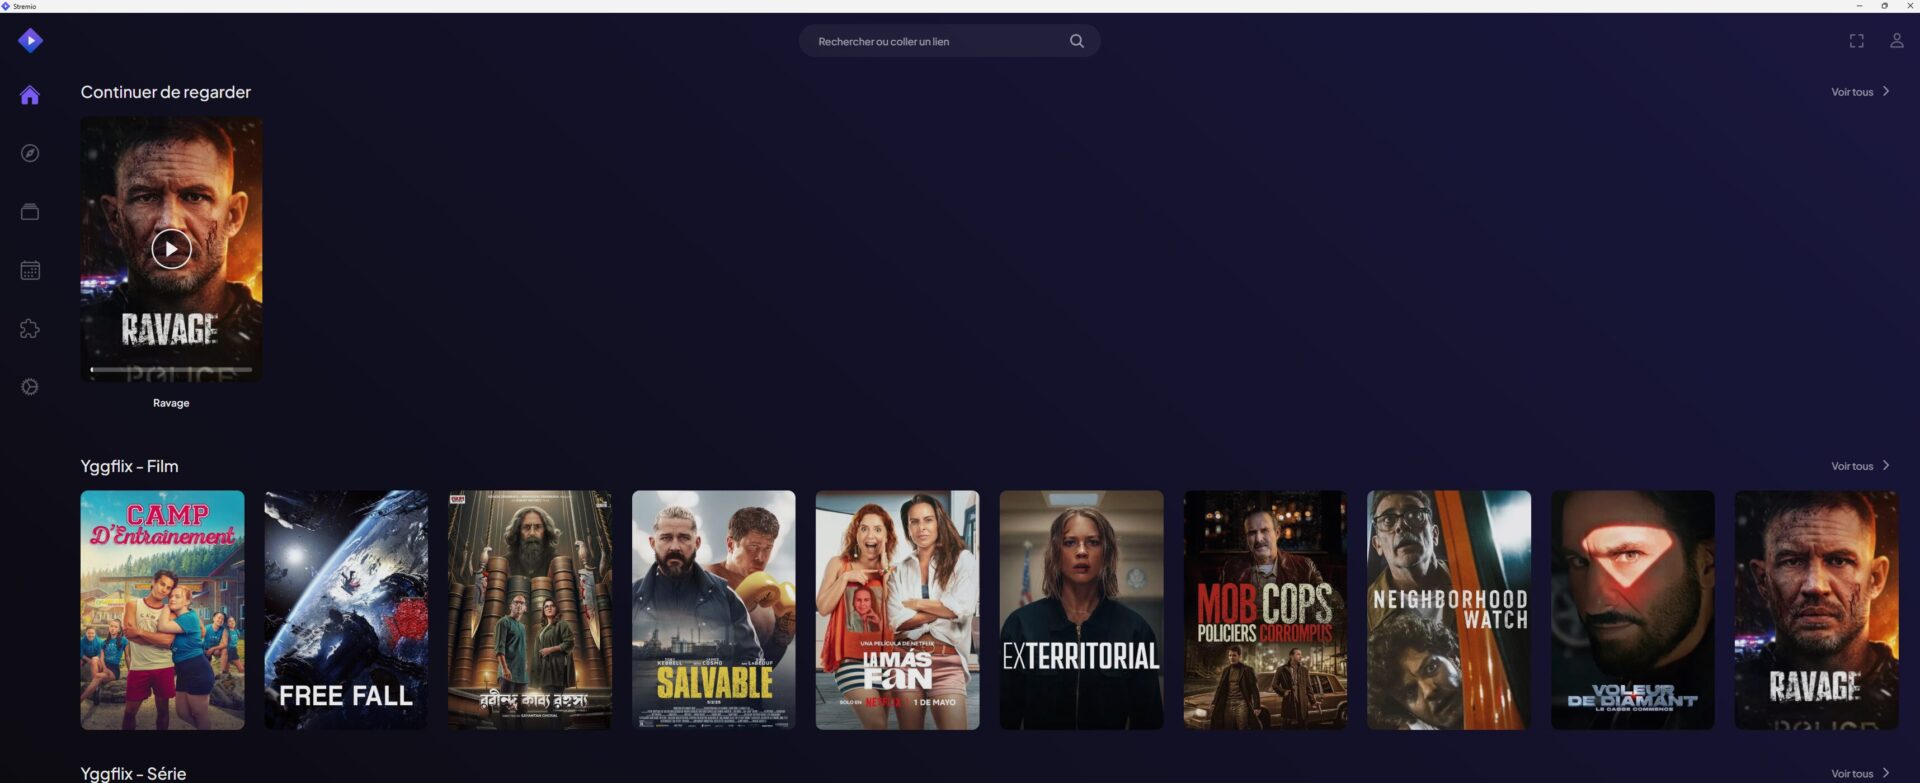
Task: Open the Free Fall poster
Action: pyautogui.click(x=346, y=610)
